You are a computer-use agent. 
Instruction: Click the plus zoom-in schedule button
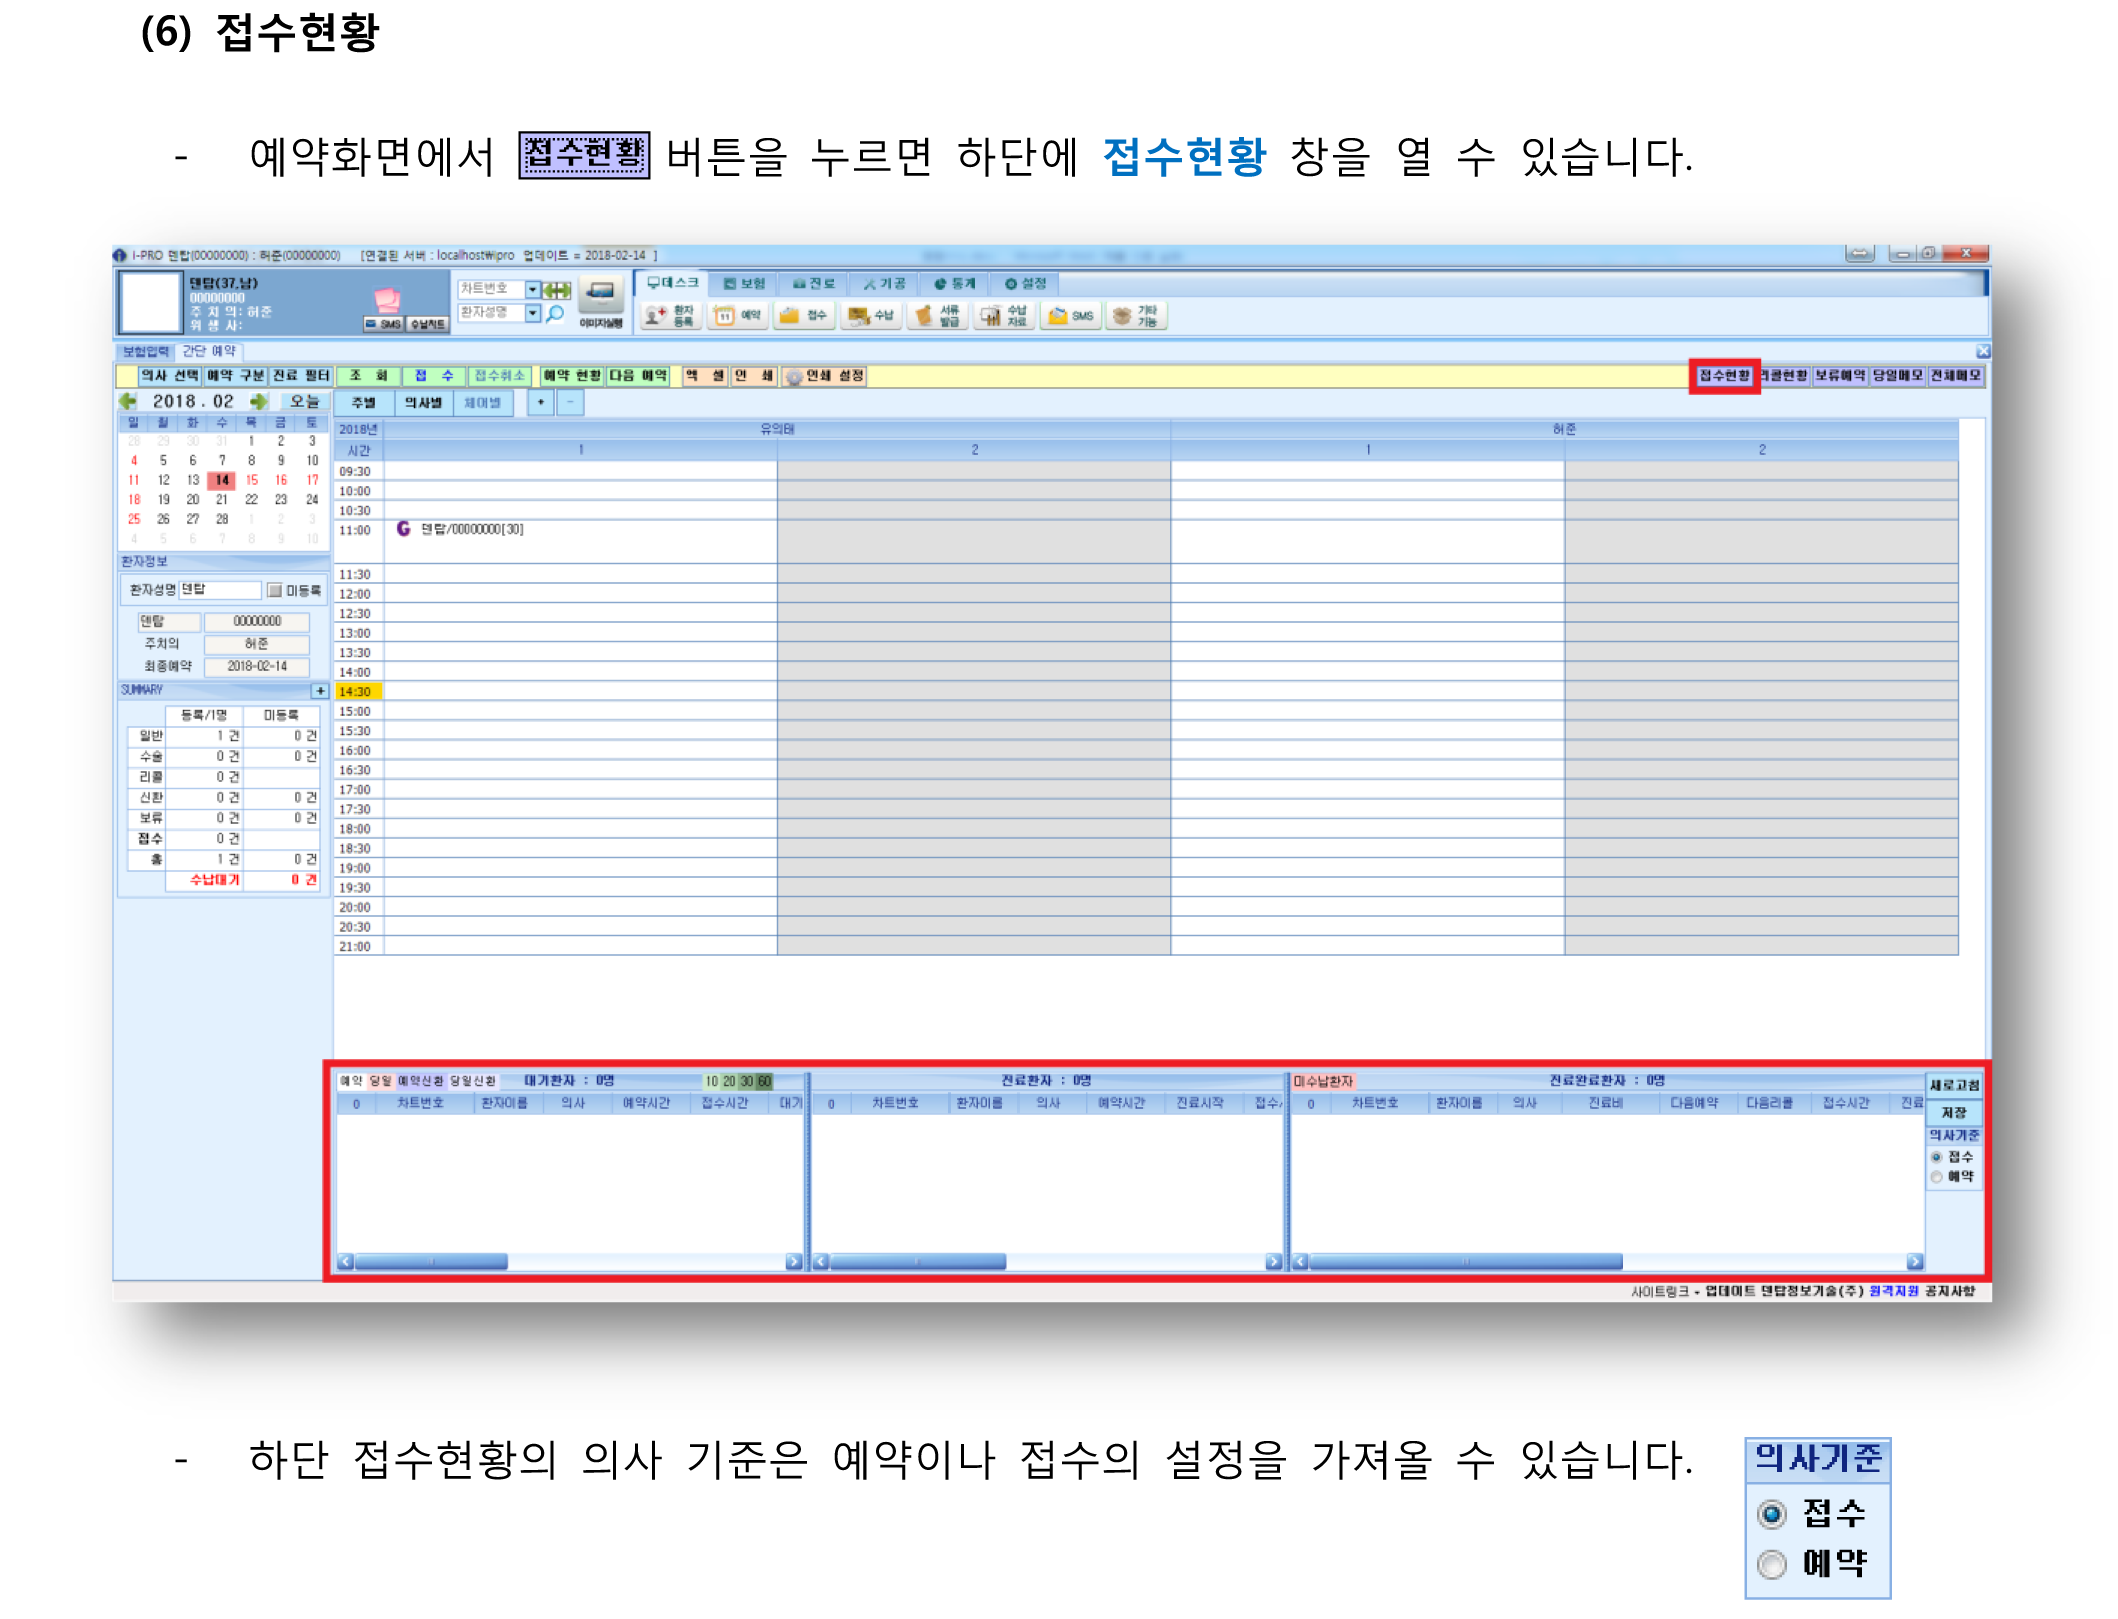541,403
